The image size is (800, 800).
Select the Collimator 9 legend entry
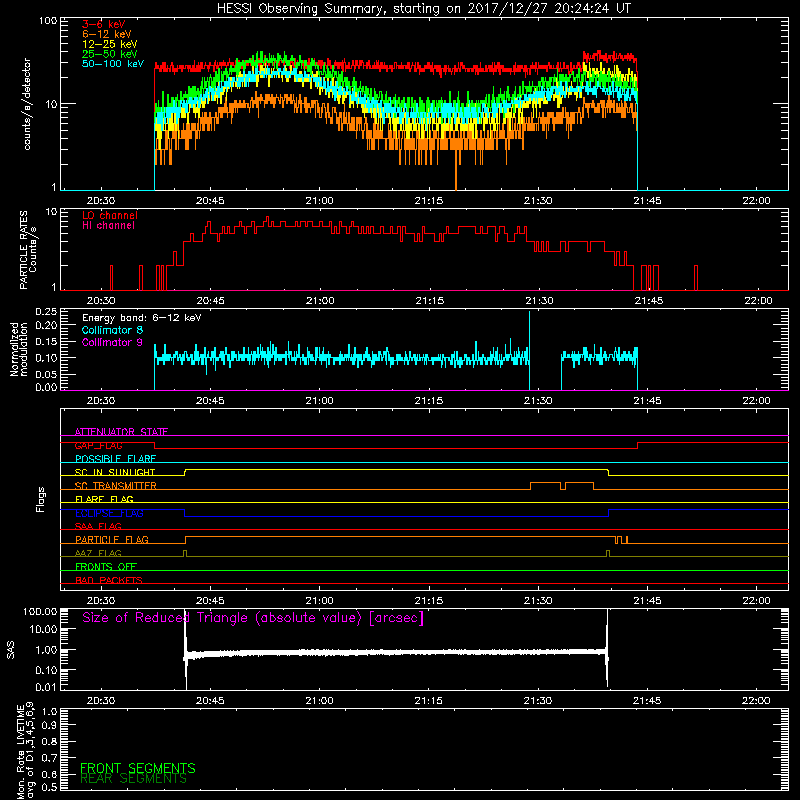click(x=112, y=342)
